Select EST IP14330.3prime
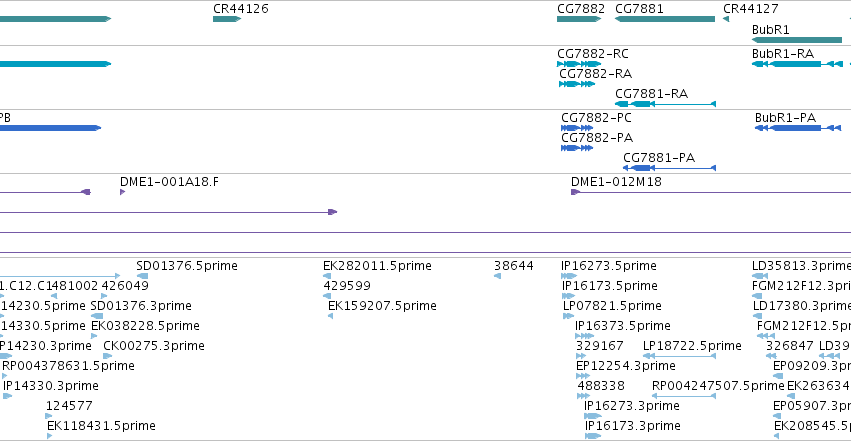 coord(8,397)
